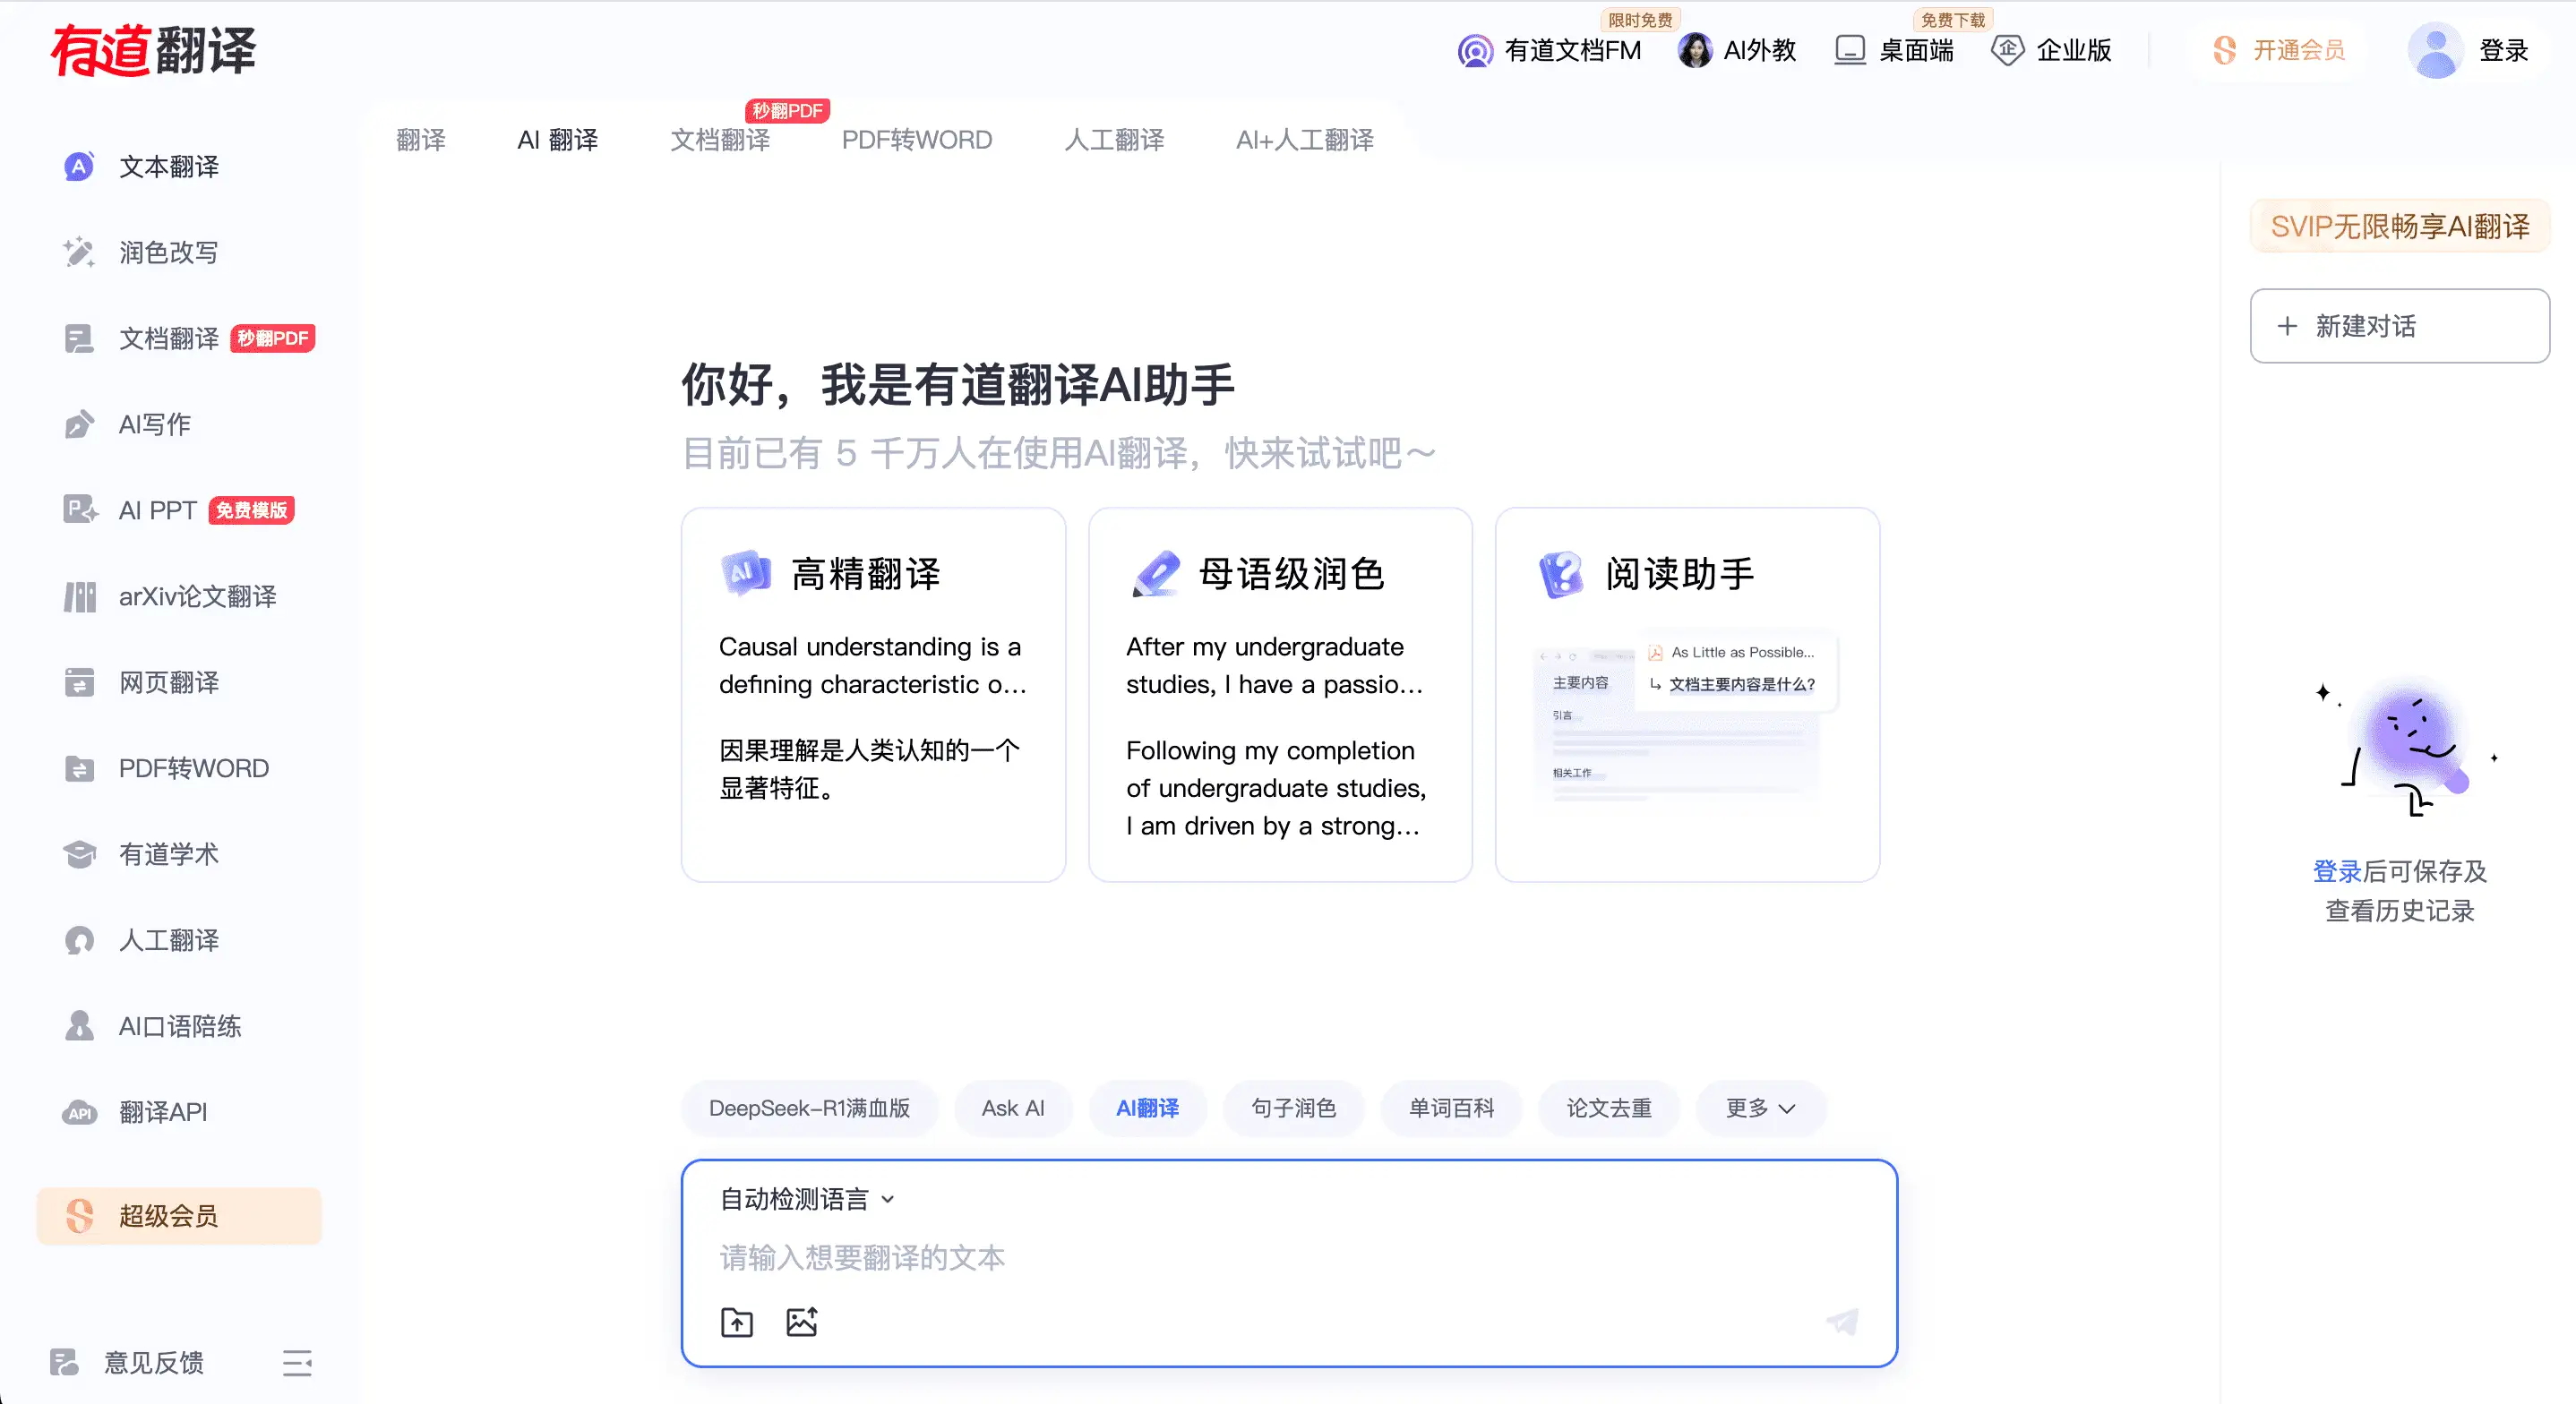Select the DeepSeek-R1满血版 mode chip
The height and width of the screenshot is (1404, 2576).
point(809,1108)
